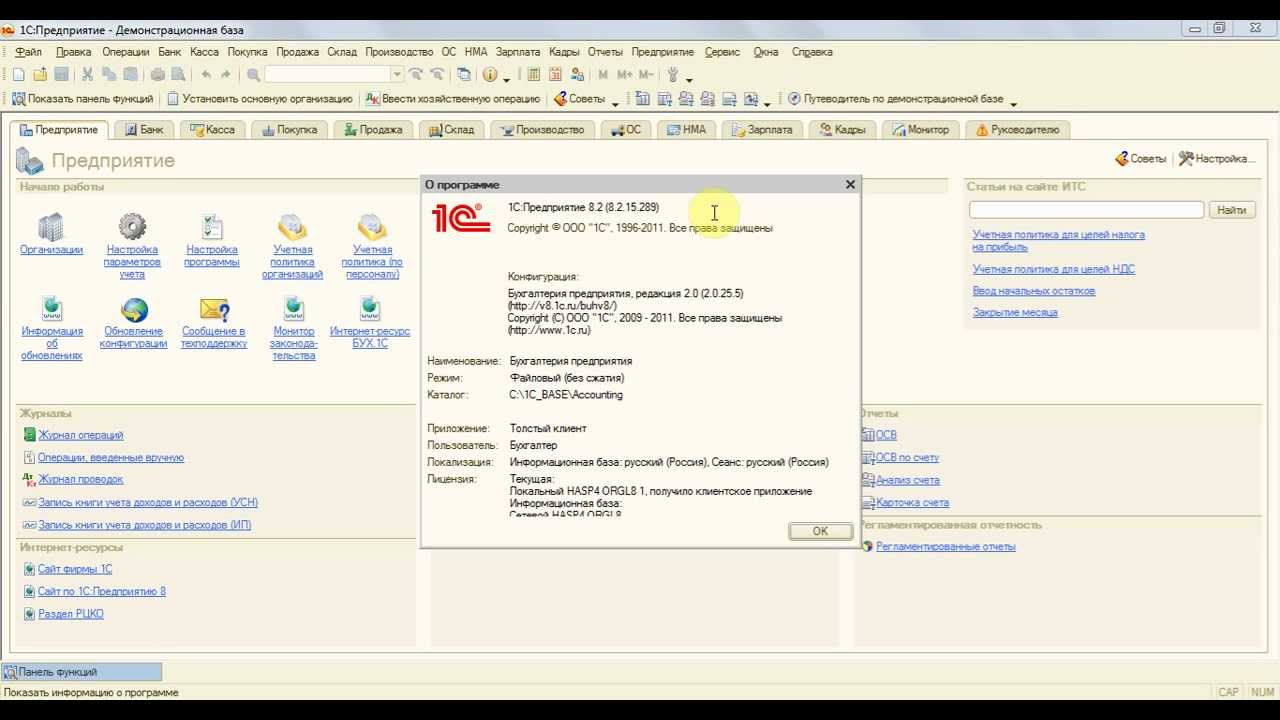Click the Redo arrow icon
The width and height of the screenshot is (1280, 720).
click(226, 75)
